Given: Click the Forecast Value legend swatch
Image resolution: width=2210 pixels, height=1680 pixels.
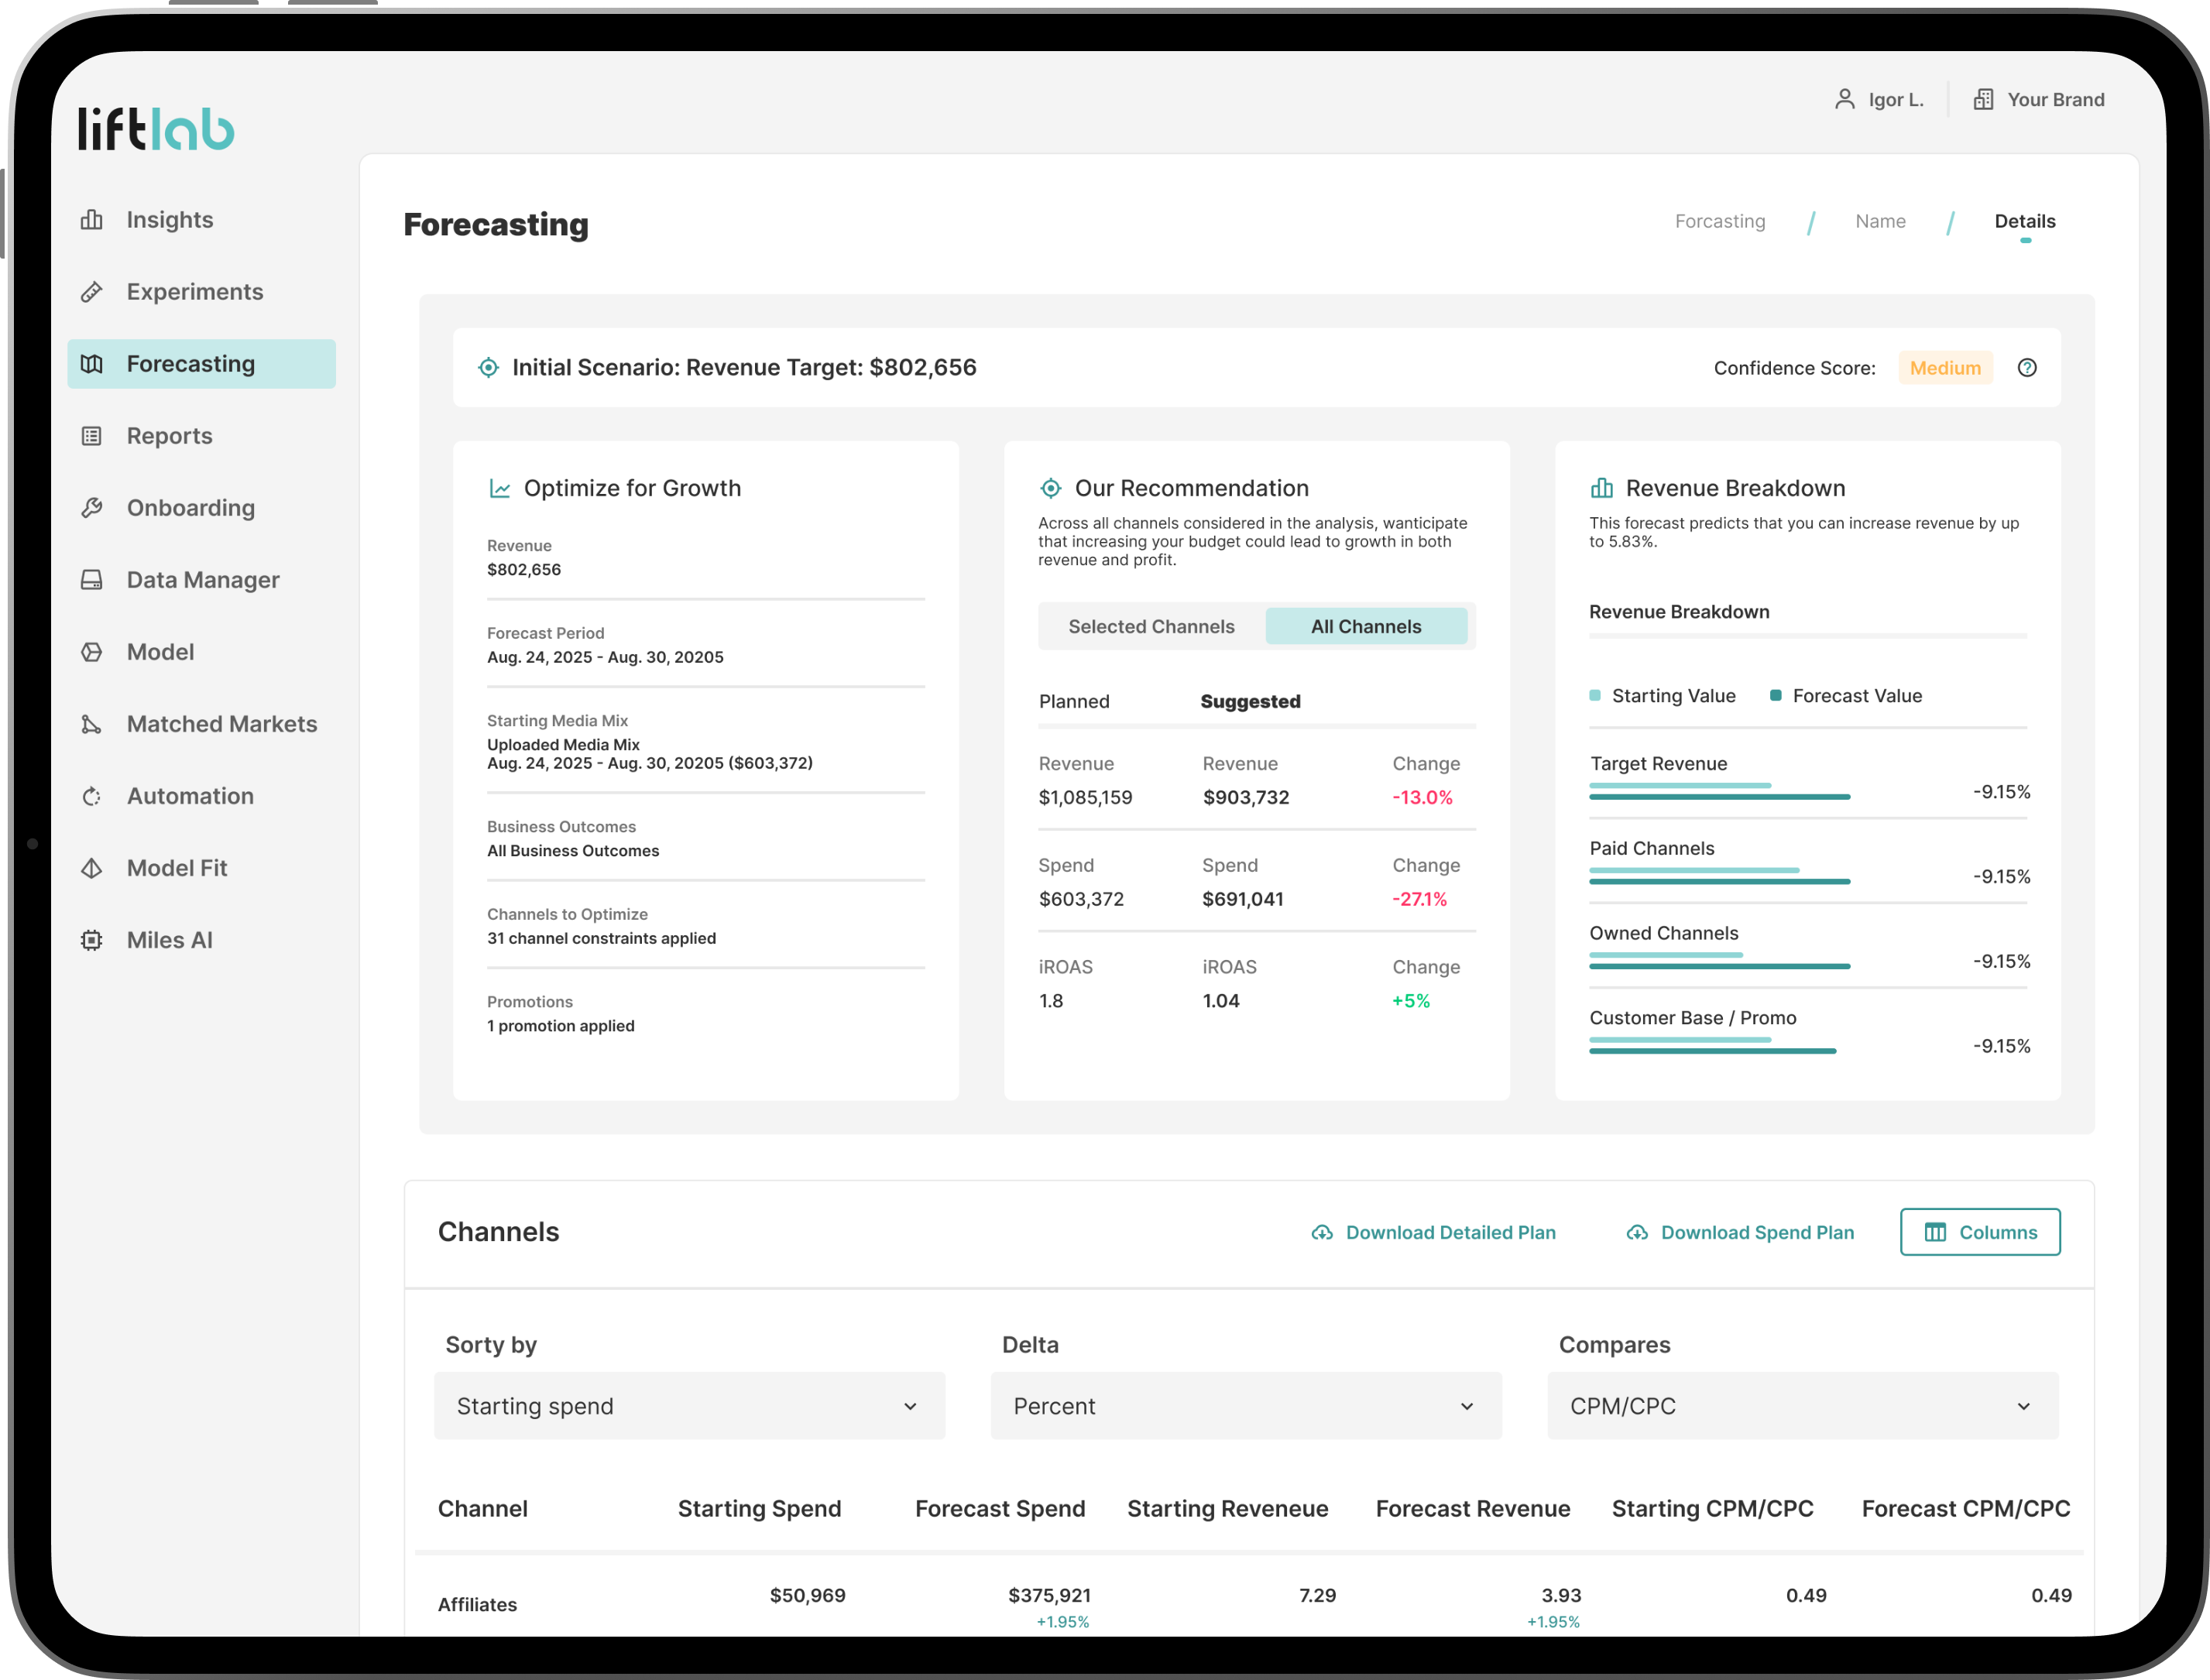Looking at the screenshot, I should pos(1776,695).
